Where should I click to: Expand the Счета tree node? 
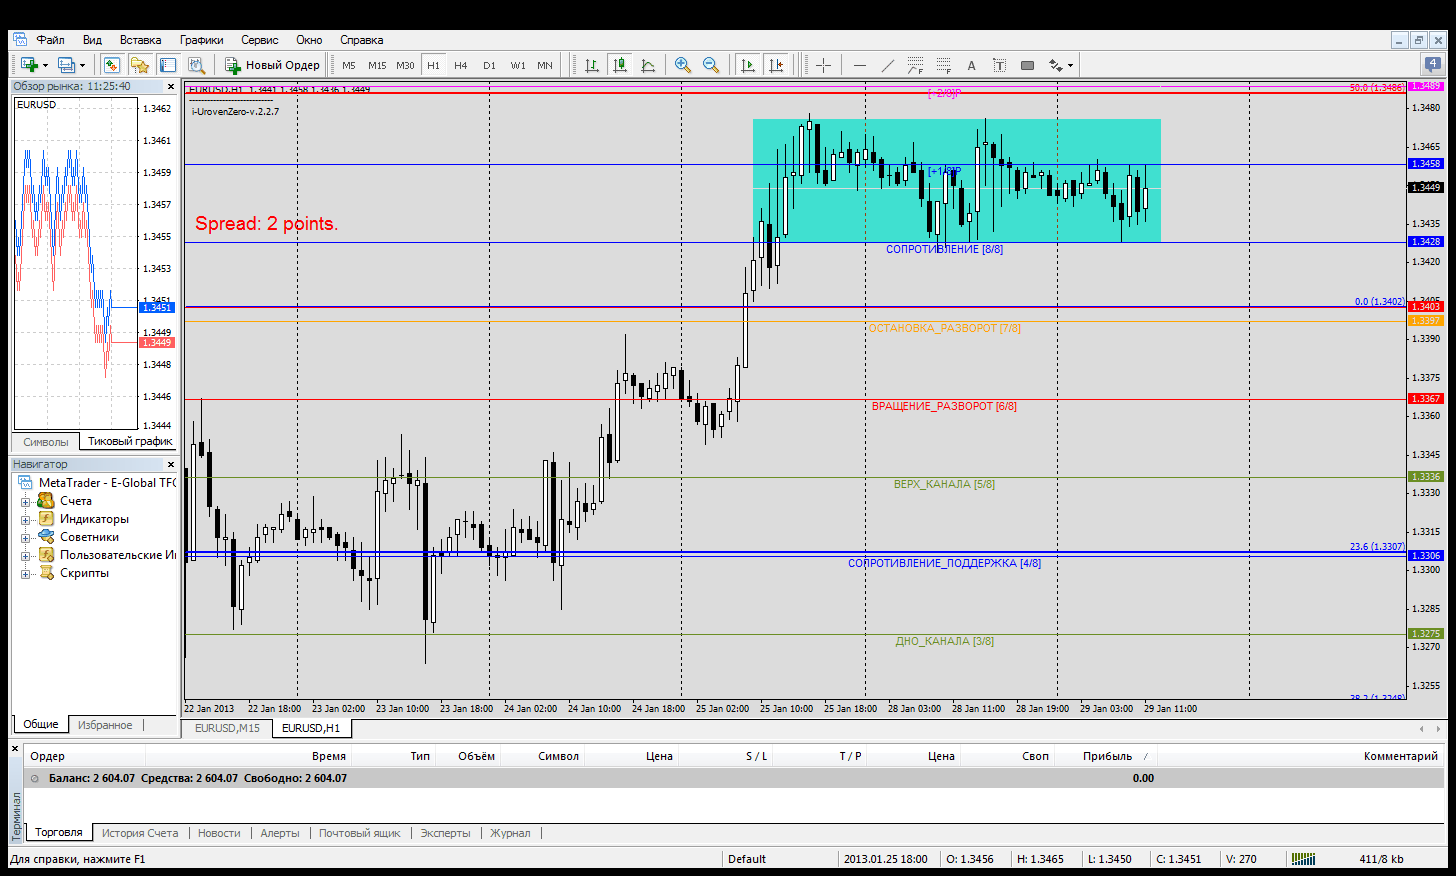(26, 501)
